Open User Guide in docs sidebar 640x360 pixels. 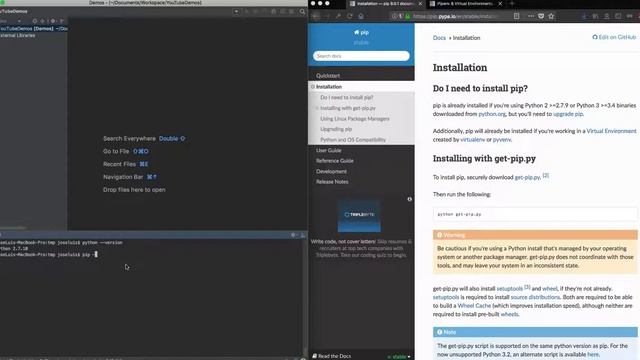tap(329, 150)
